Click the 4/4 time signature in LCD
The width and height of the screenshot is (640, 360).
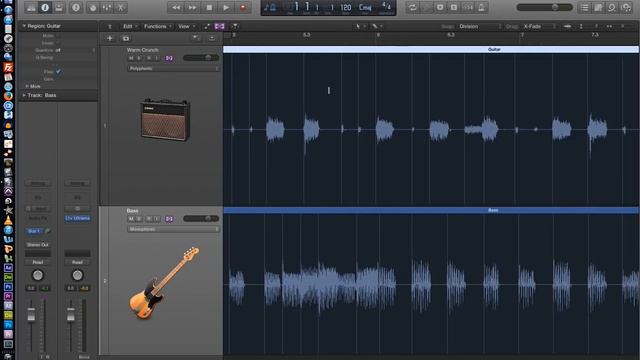pyautogui.click(x=386, y=7)
